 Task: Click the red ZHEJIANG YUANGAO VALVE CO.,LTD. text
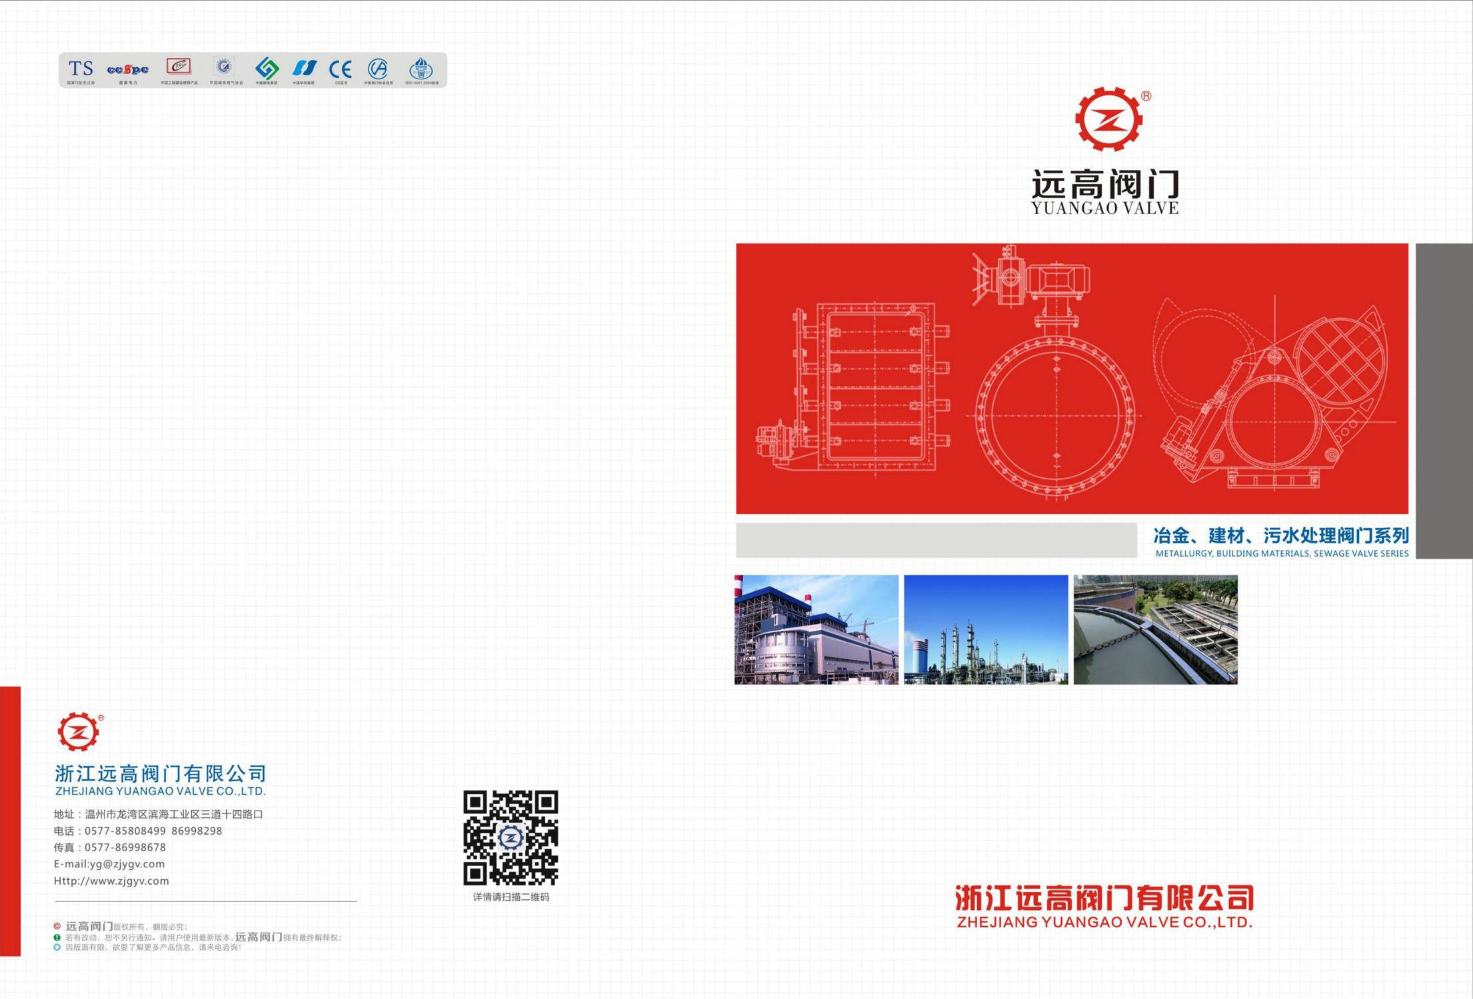coord(1104,922)
